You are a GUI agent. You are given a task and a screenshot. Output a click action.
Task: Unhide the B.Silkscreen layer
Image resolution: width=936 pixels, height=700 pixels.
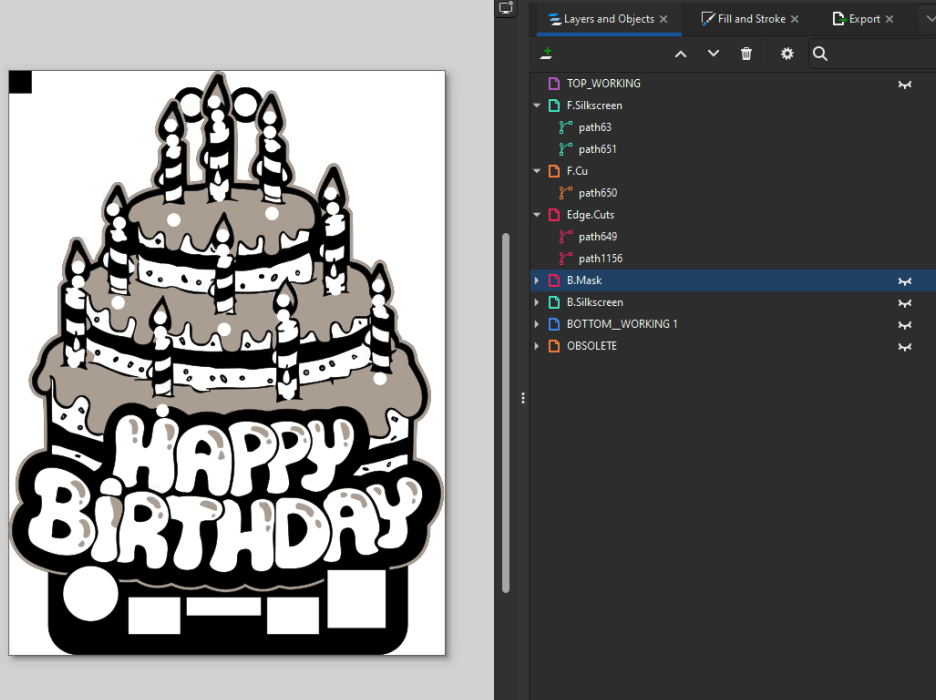pos(904,303)
